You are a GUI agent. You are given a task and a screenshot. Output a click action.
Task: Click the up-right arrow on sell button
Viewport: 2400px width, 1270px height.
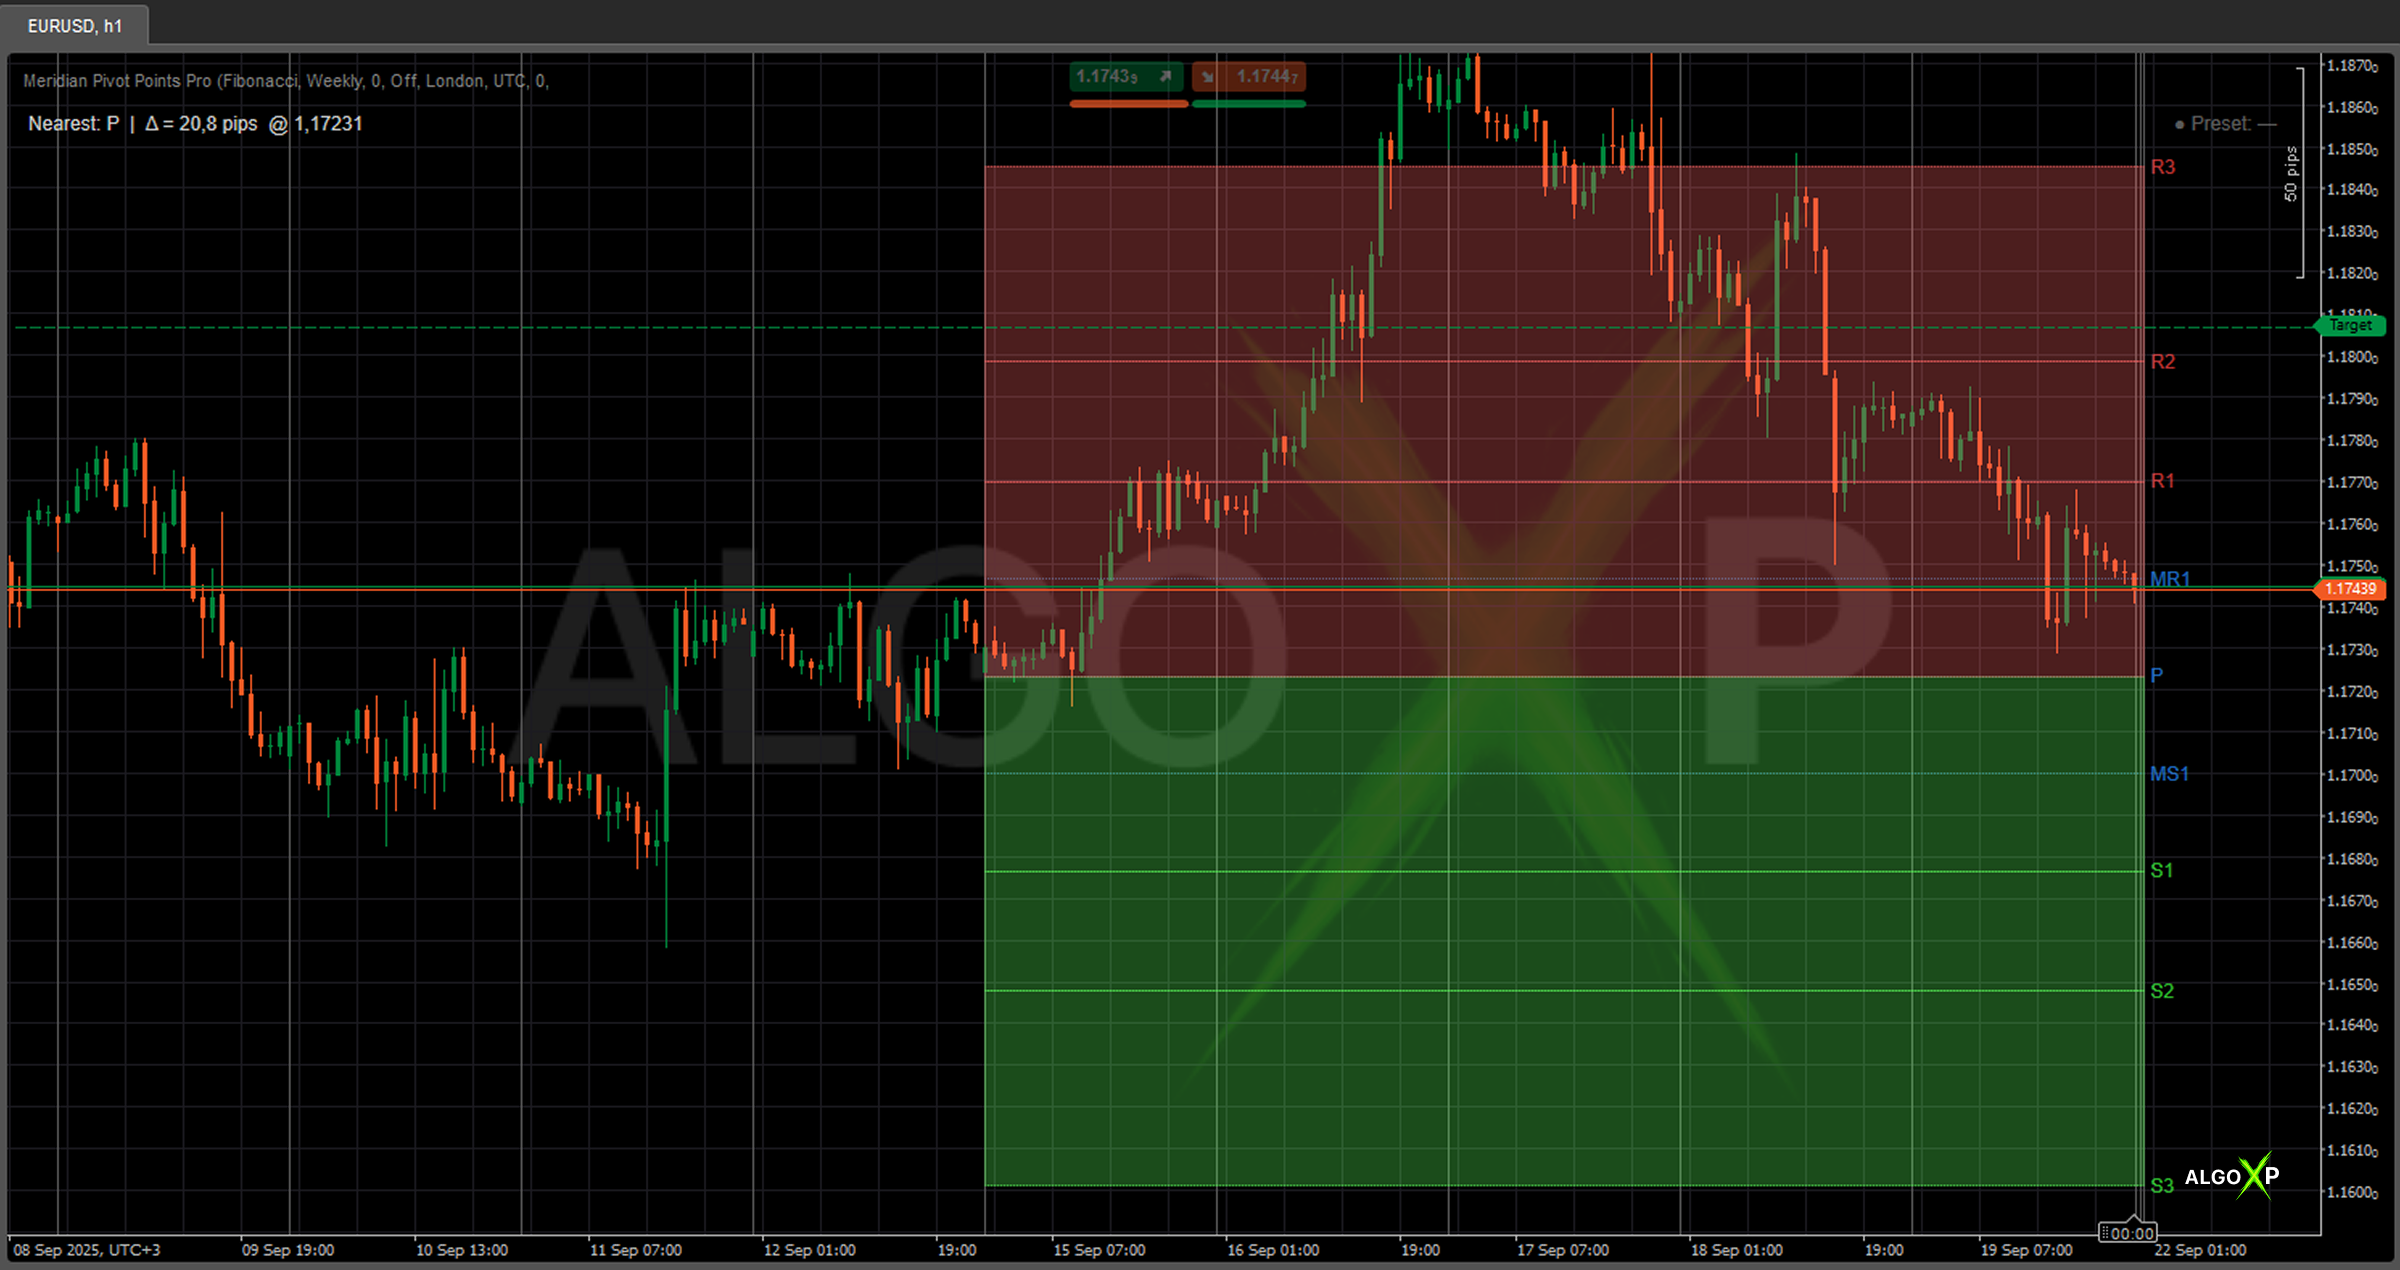pyautogui.click(x=1165, y=77)
